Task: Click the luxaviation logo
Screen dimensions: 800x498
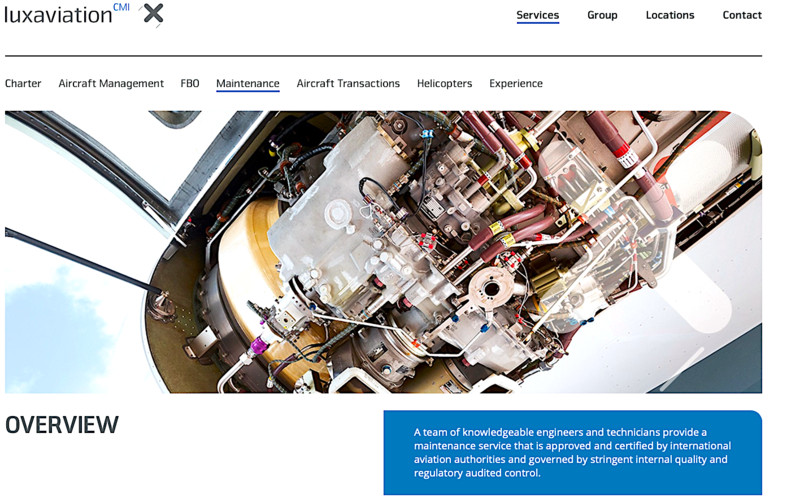Action: tap(67, 14)
